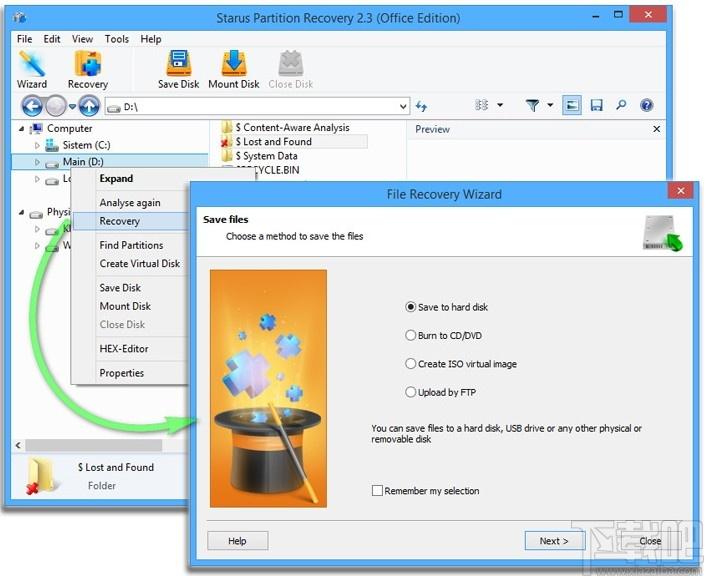
Task: Close the Preview pane with X
Action: coord(656,129)
